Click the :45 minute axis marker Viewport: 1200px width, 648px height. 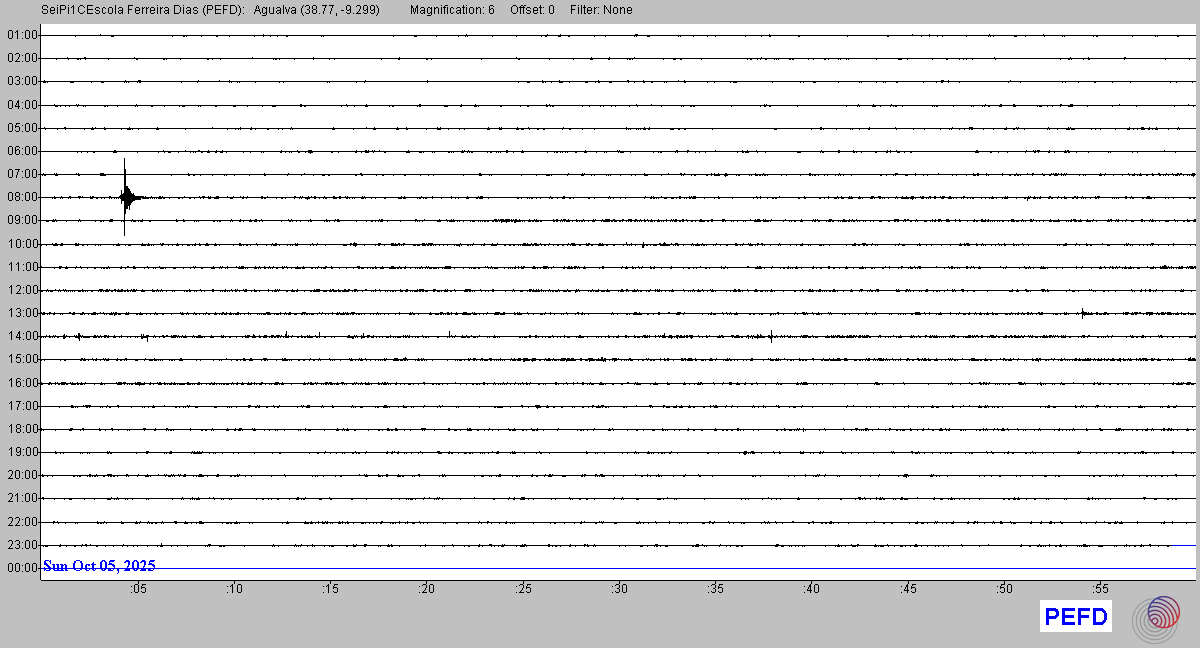(908, 589)
